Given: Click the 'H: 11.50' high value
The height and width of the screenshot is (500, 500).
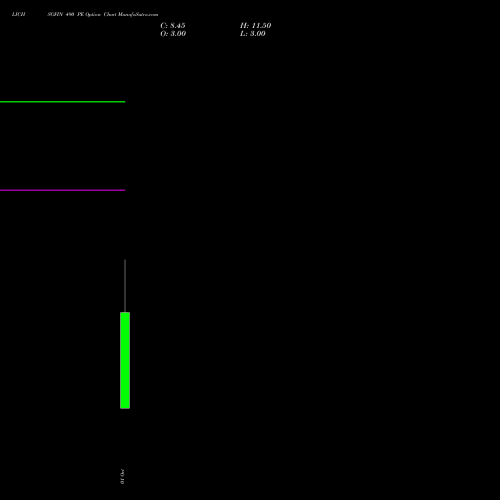Looking at the screenshot, I should point(255,26).
